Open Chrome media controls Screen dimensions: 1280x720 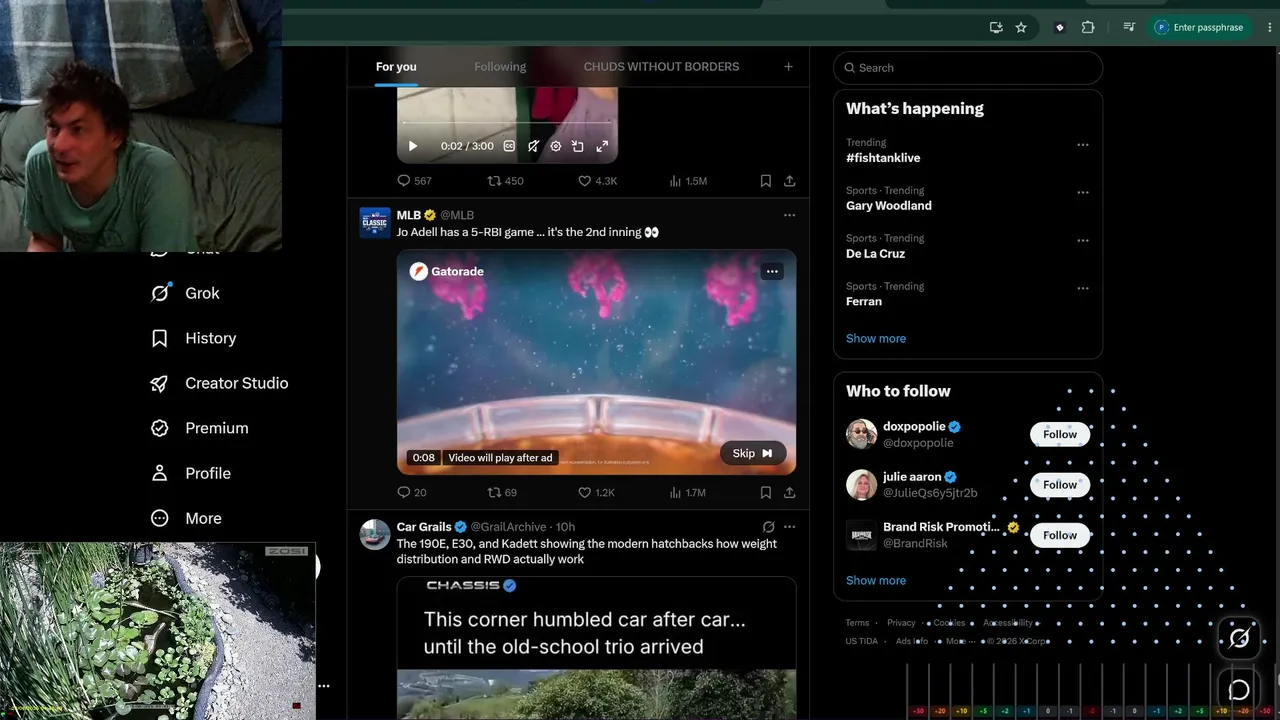click(1129, 28)
